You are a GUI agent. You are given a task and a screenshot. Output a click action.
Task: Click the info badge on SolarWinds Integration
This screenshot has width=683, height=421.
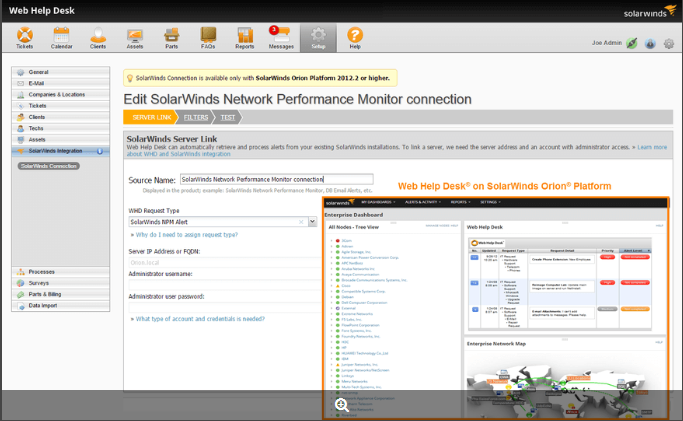100,151
